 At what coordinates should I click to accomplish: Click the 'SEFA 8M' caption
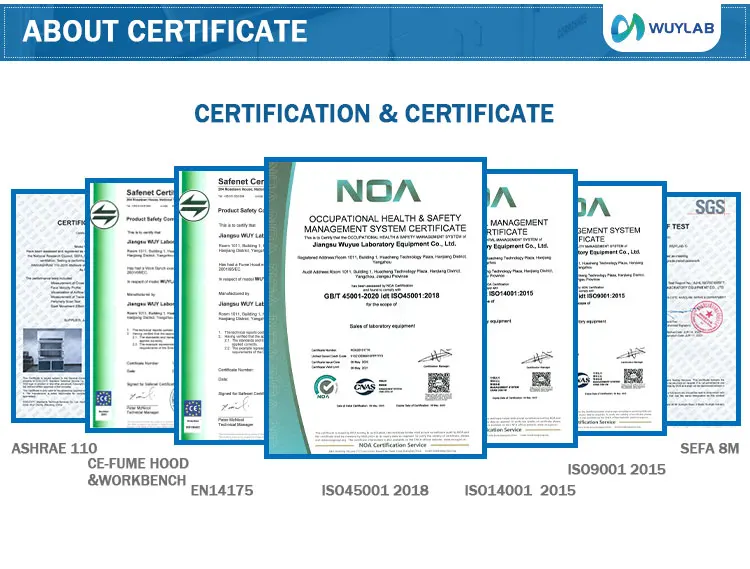(709, 449)
